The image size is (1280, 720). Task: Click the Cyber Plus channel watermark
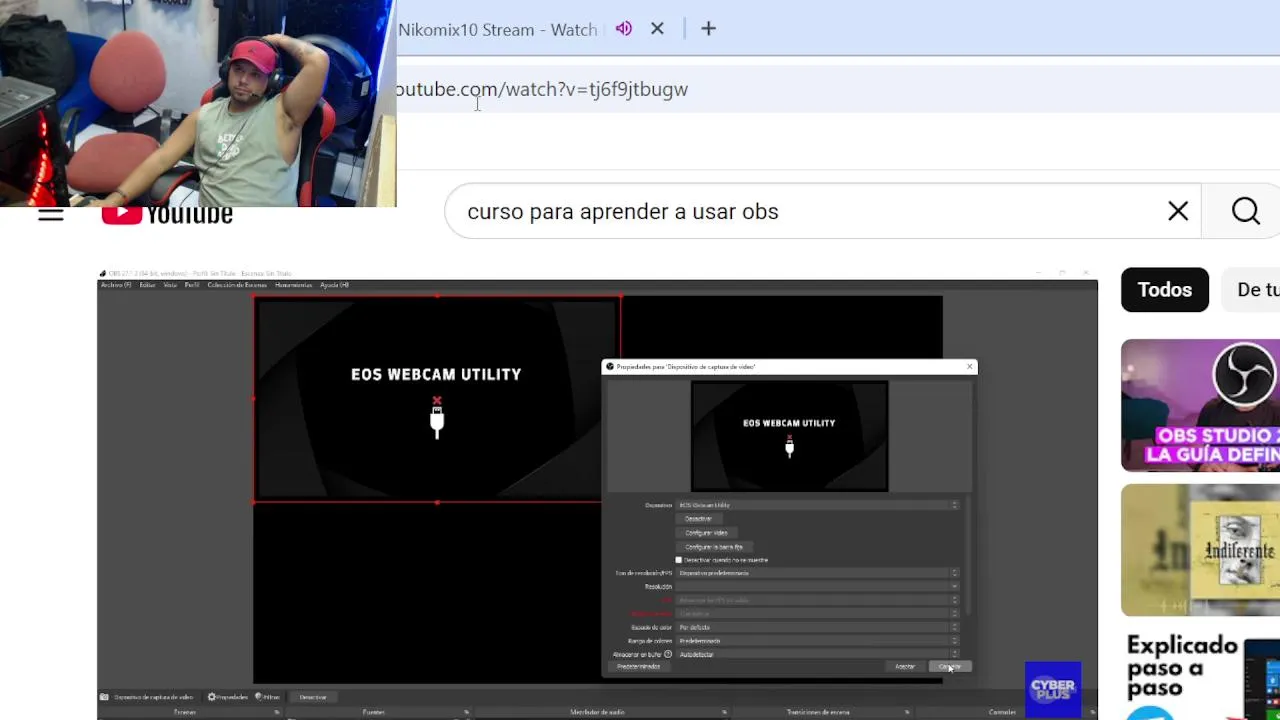(x=1052, y=689)
